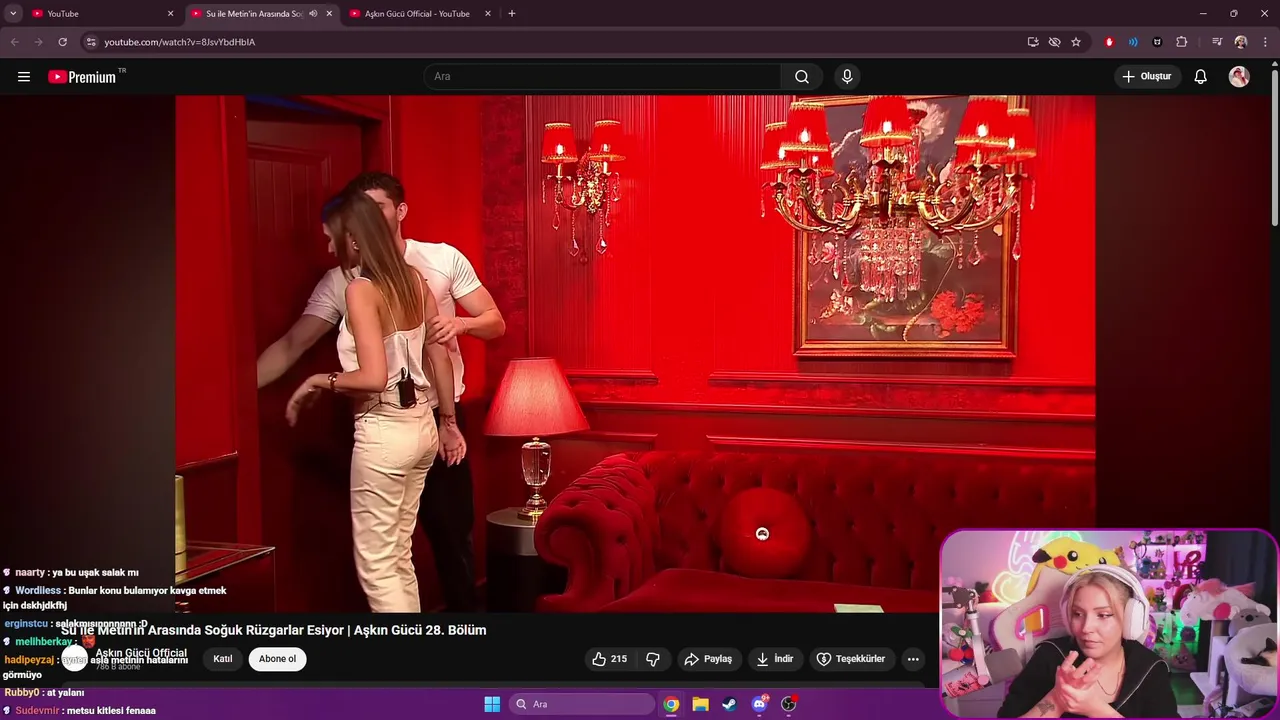This screenshot has height=720, width=1280.
Task: Dislike the video with thumbs down
Action: click(653, 659)
